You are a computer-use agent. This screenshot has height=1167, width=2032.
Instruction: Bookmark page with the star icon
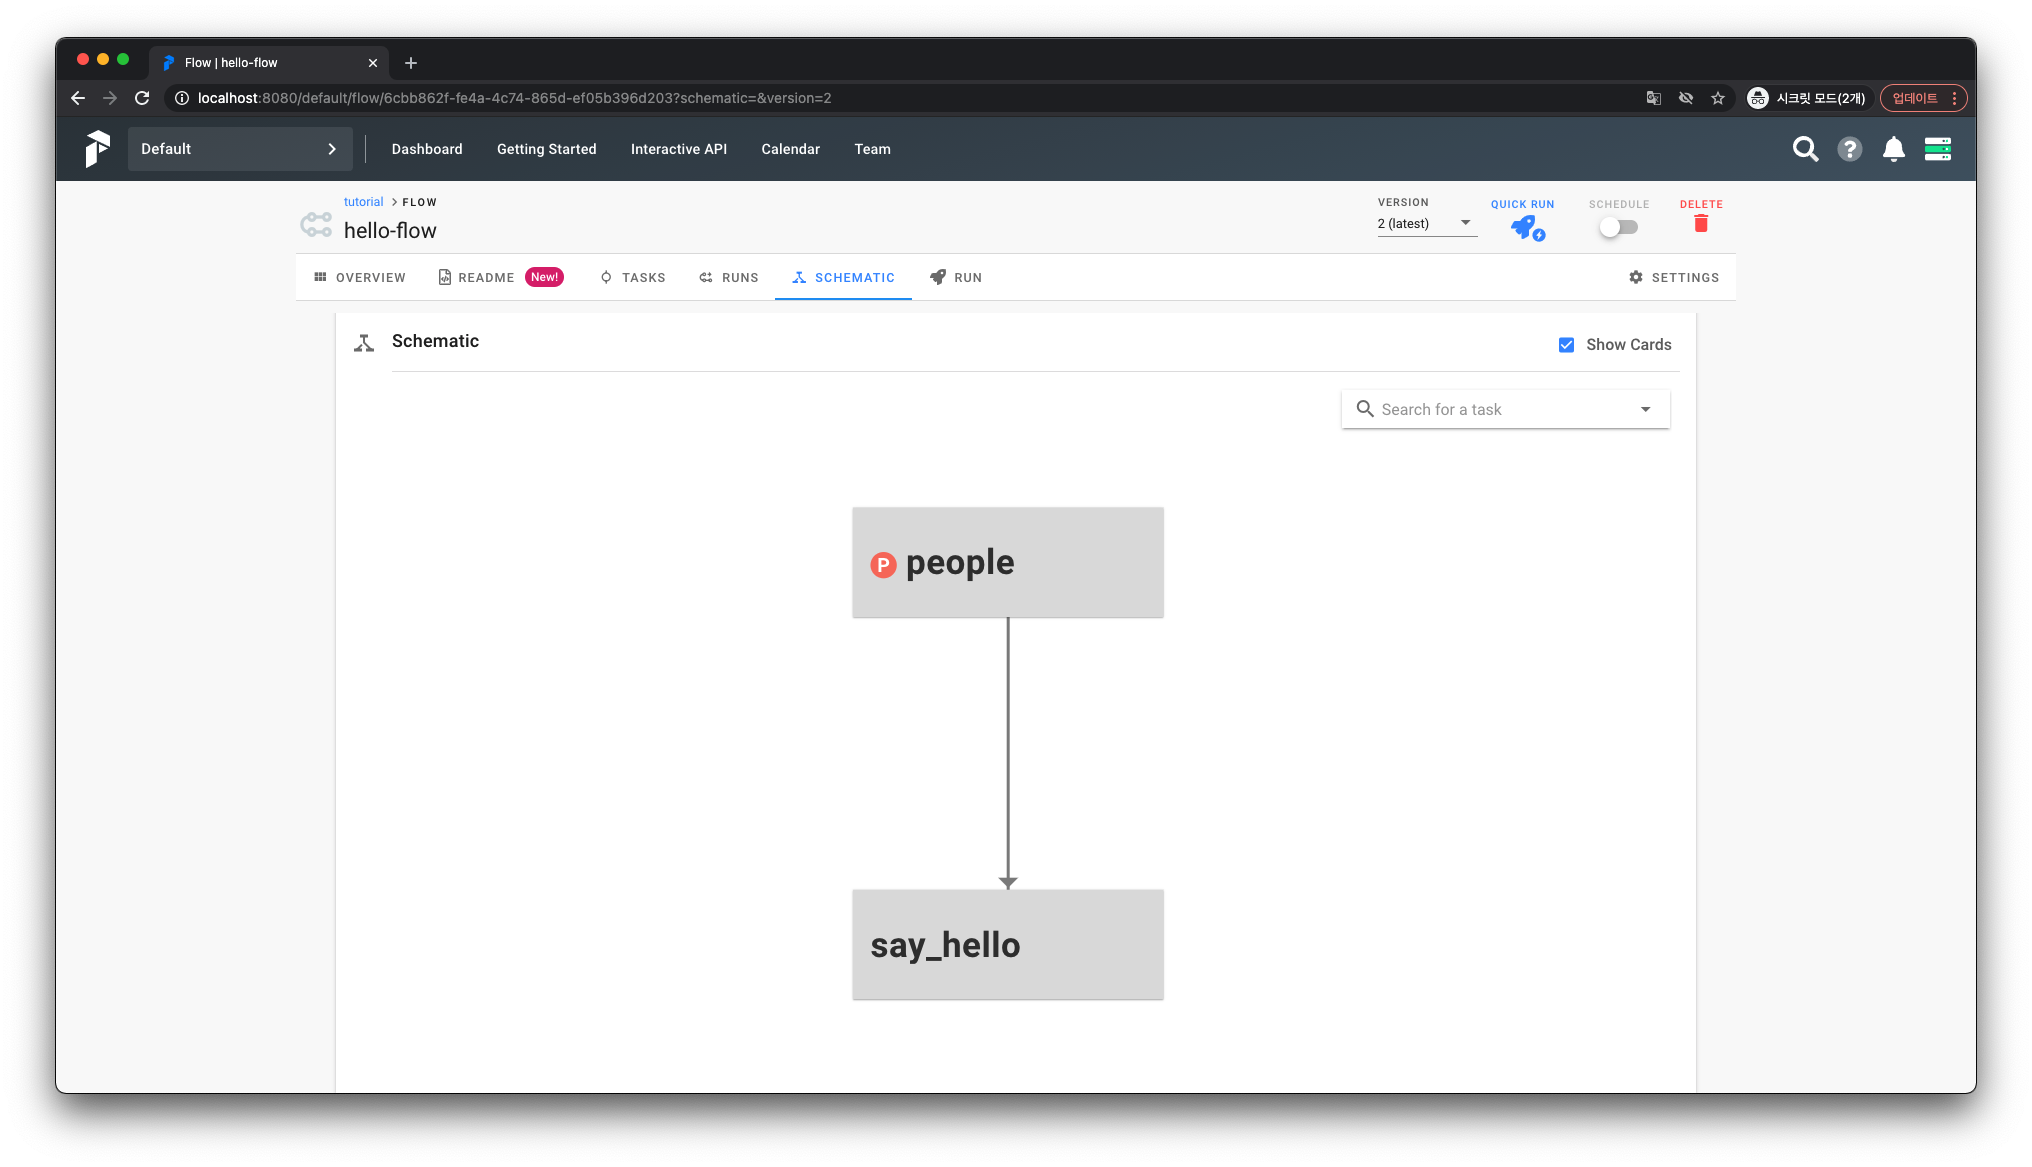[x=1718, y=98]
